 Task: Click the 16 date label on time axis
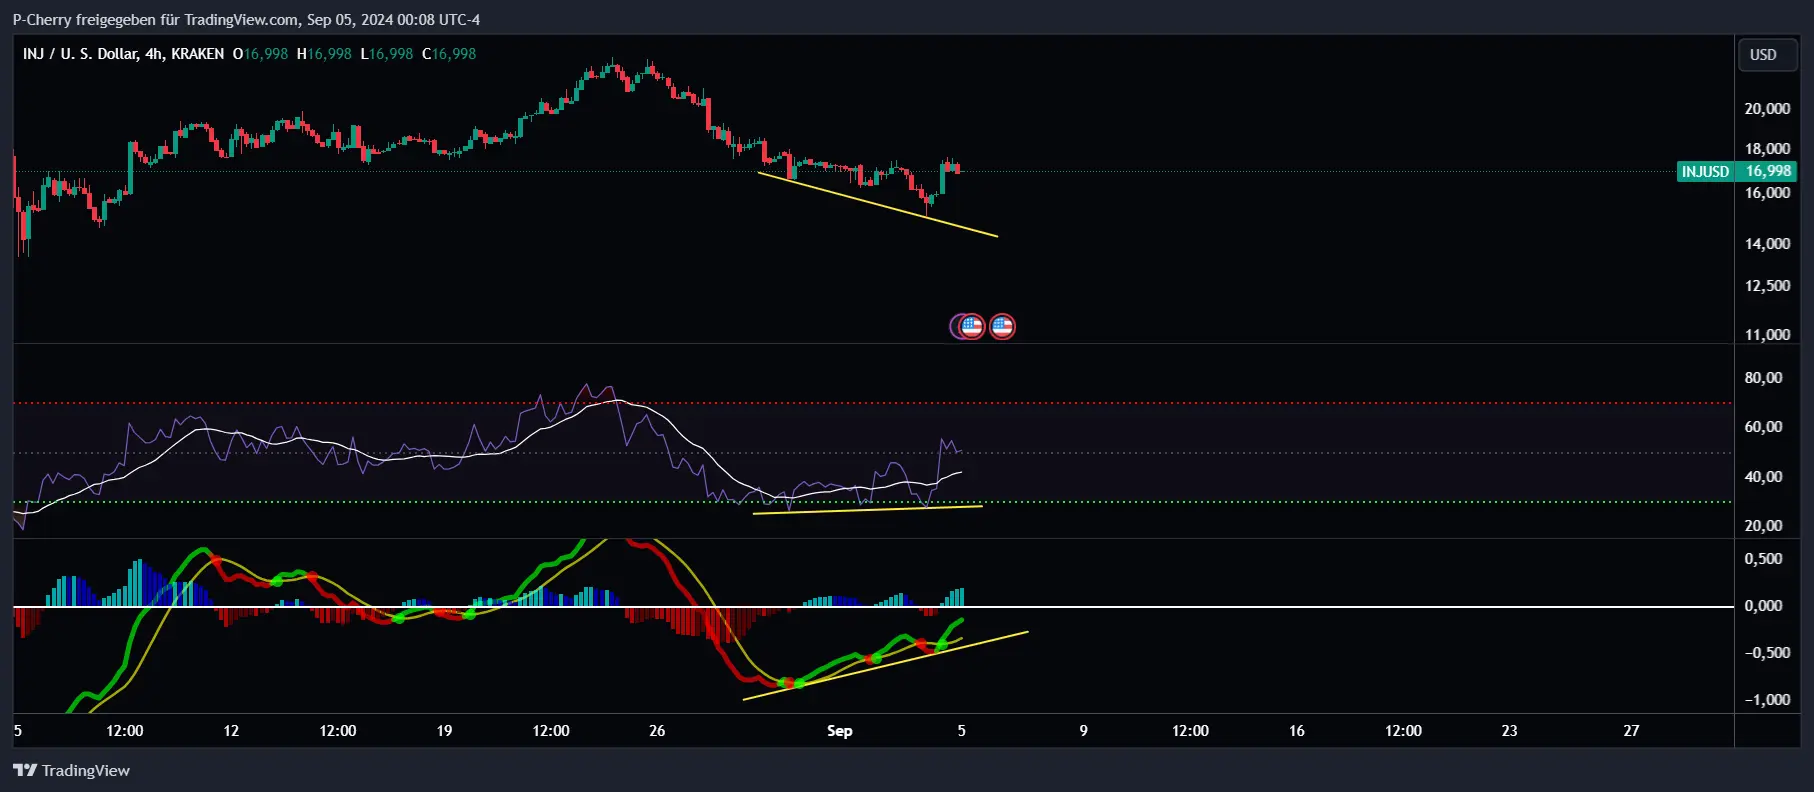point(1296,731)
